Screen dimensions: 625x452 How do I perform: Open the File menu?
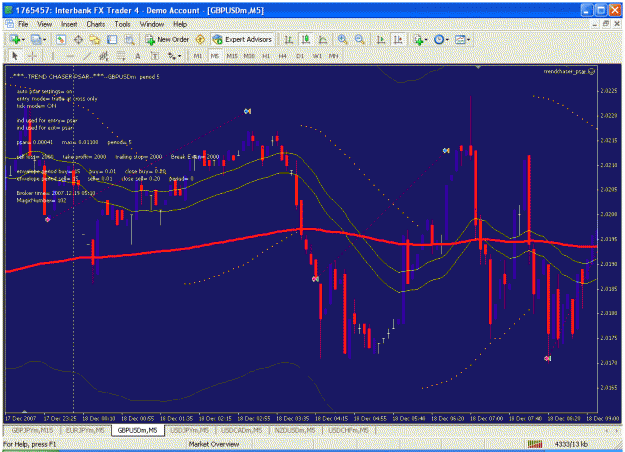click(x=23, y=24)
